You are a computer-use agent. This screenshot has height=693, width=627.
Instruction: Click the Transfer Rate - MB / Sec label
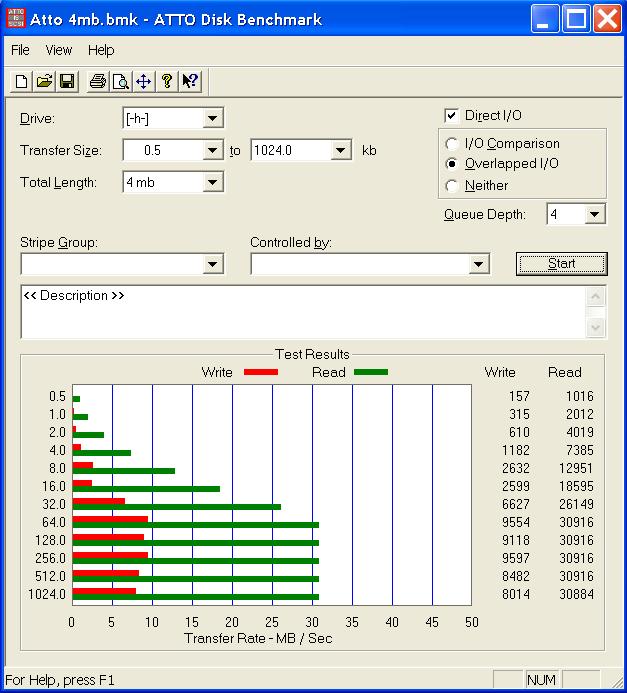click(258, 638)
